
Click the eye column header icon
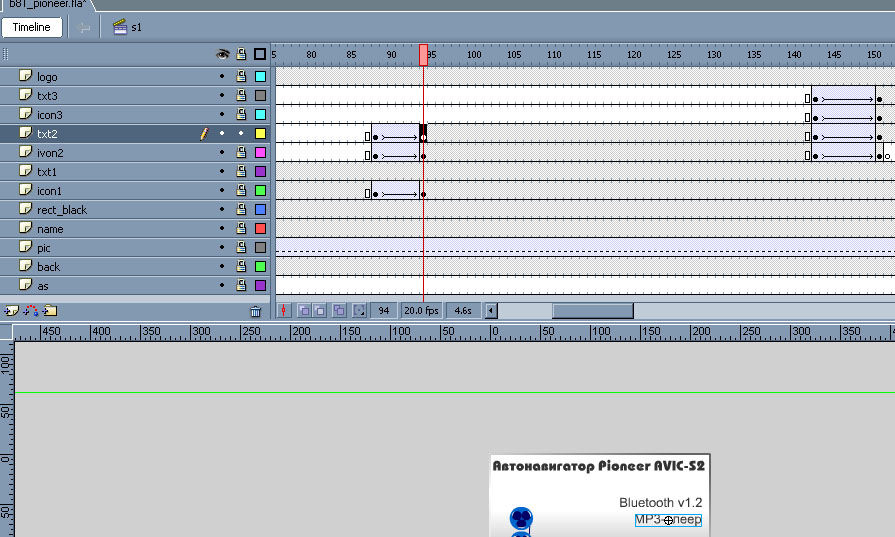tap(223, 54)
